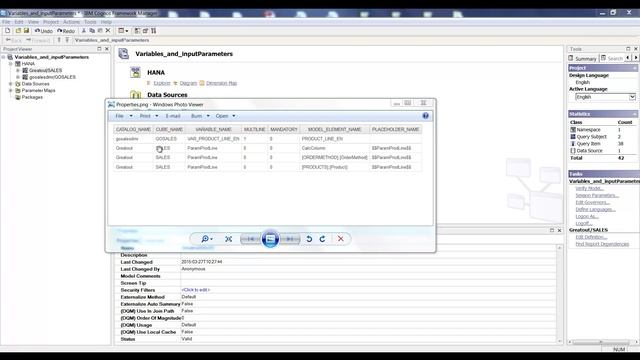The height and width of the screenshot is (360, 640).
Task: Click the New project toolbar icon
Action: (x=7, y=31)
